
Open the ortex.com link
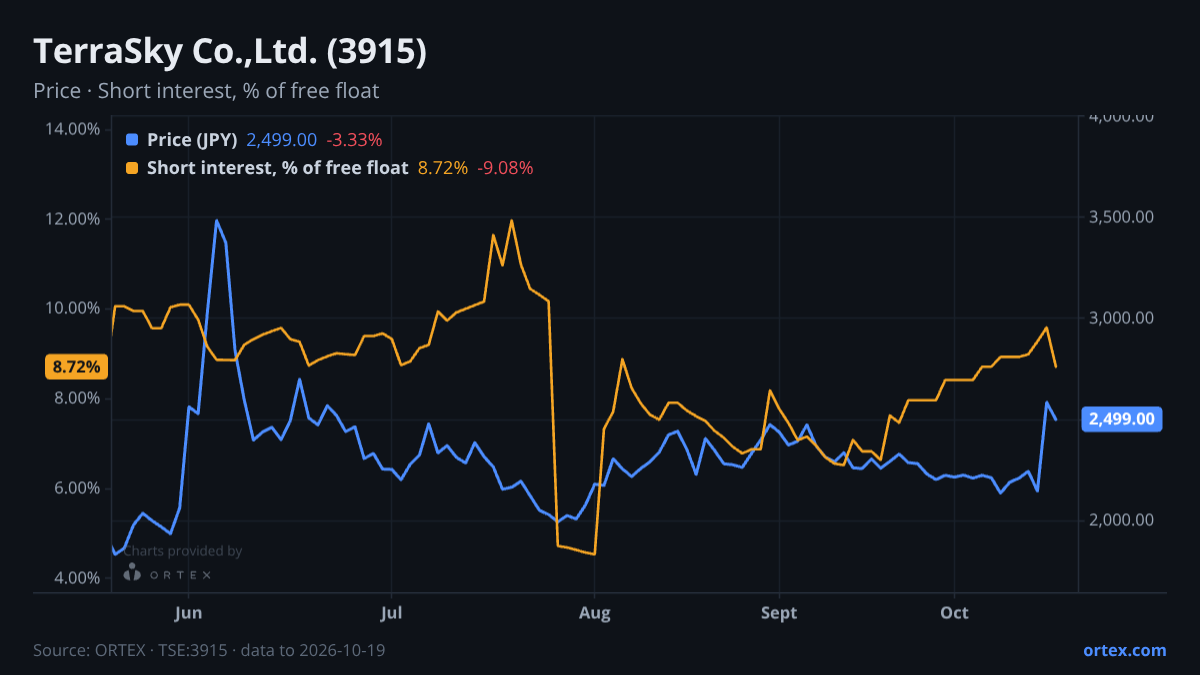[x=1124, y=650]
